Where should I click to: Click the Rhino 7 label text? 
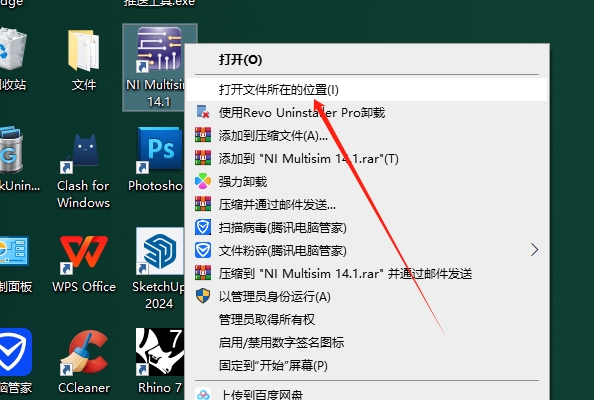(x=159, y=388)
